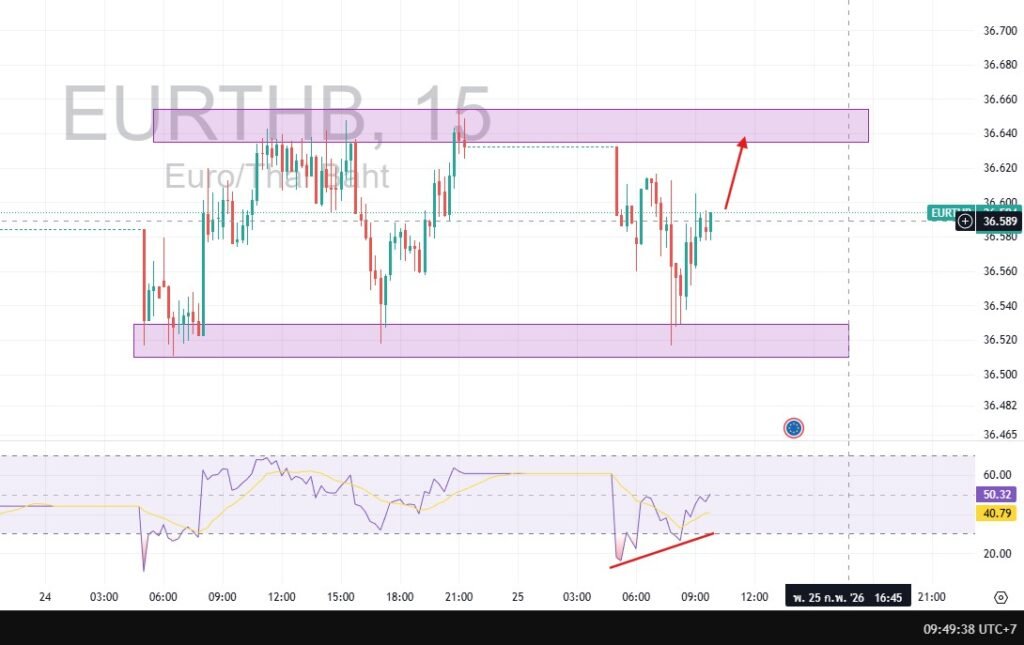Click the 60.00 level on RSI scale
Image resolution: width=1024 pixels, height=645 pixels.
[x=998, y=474]
